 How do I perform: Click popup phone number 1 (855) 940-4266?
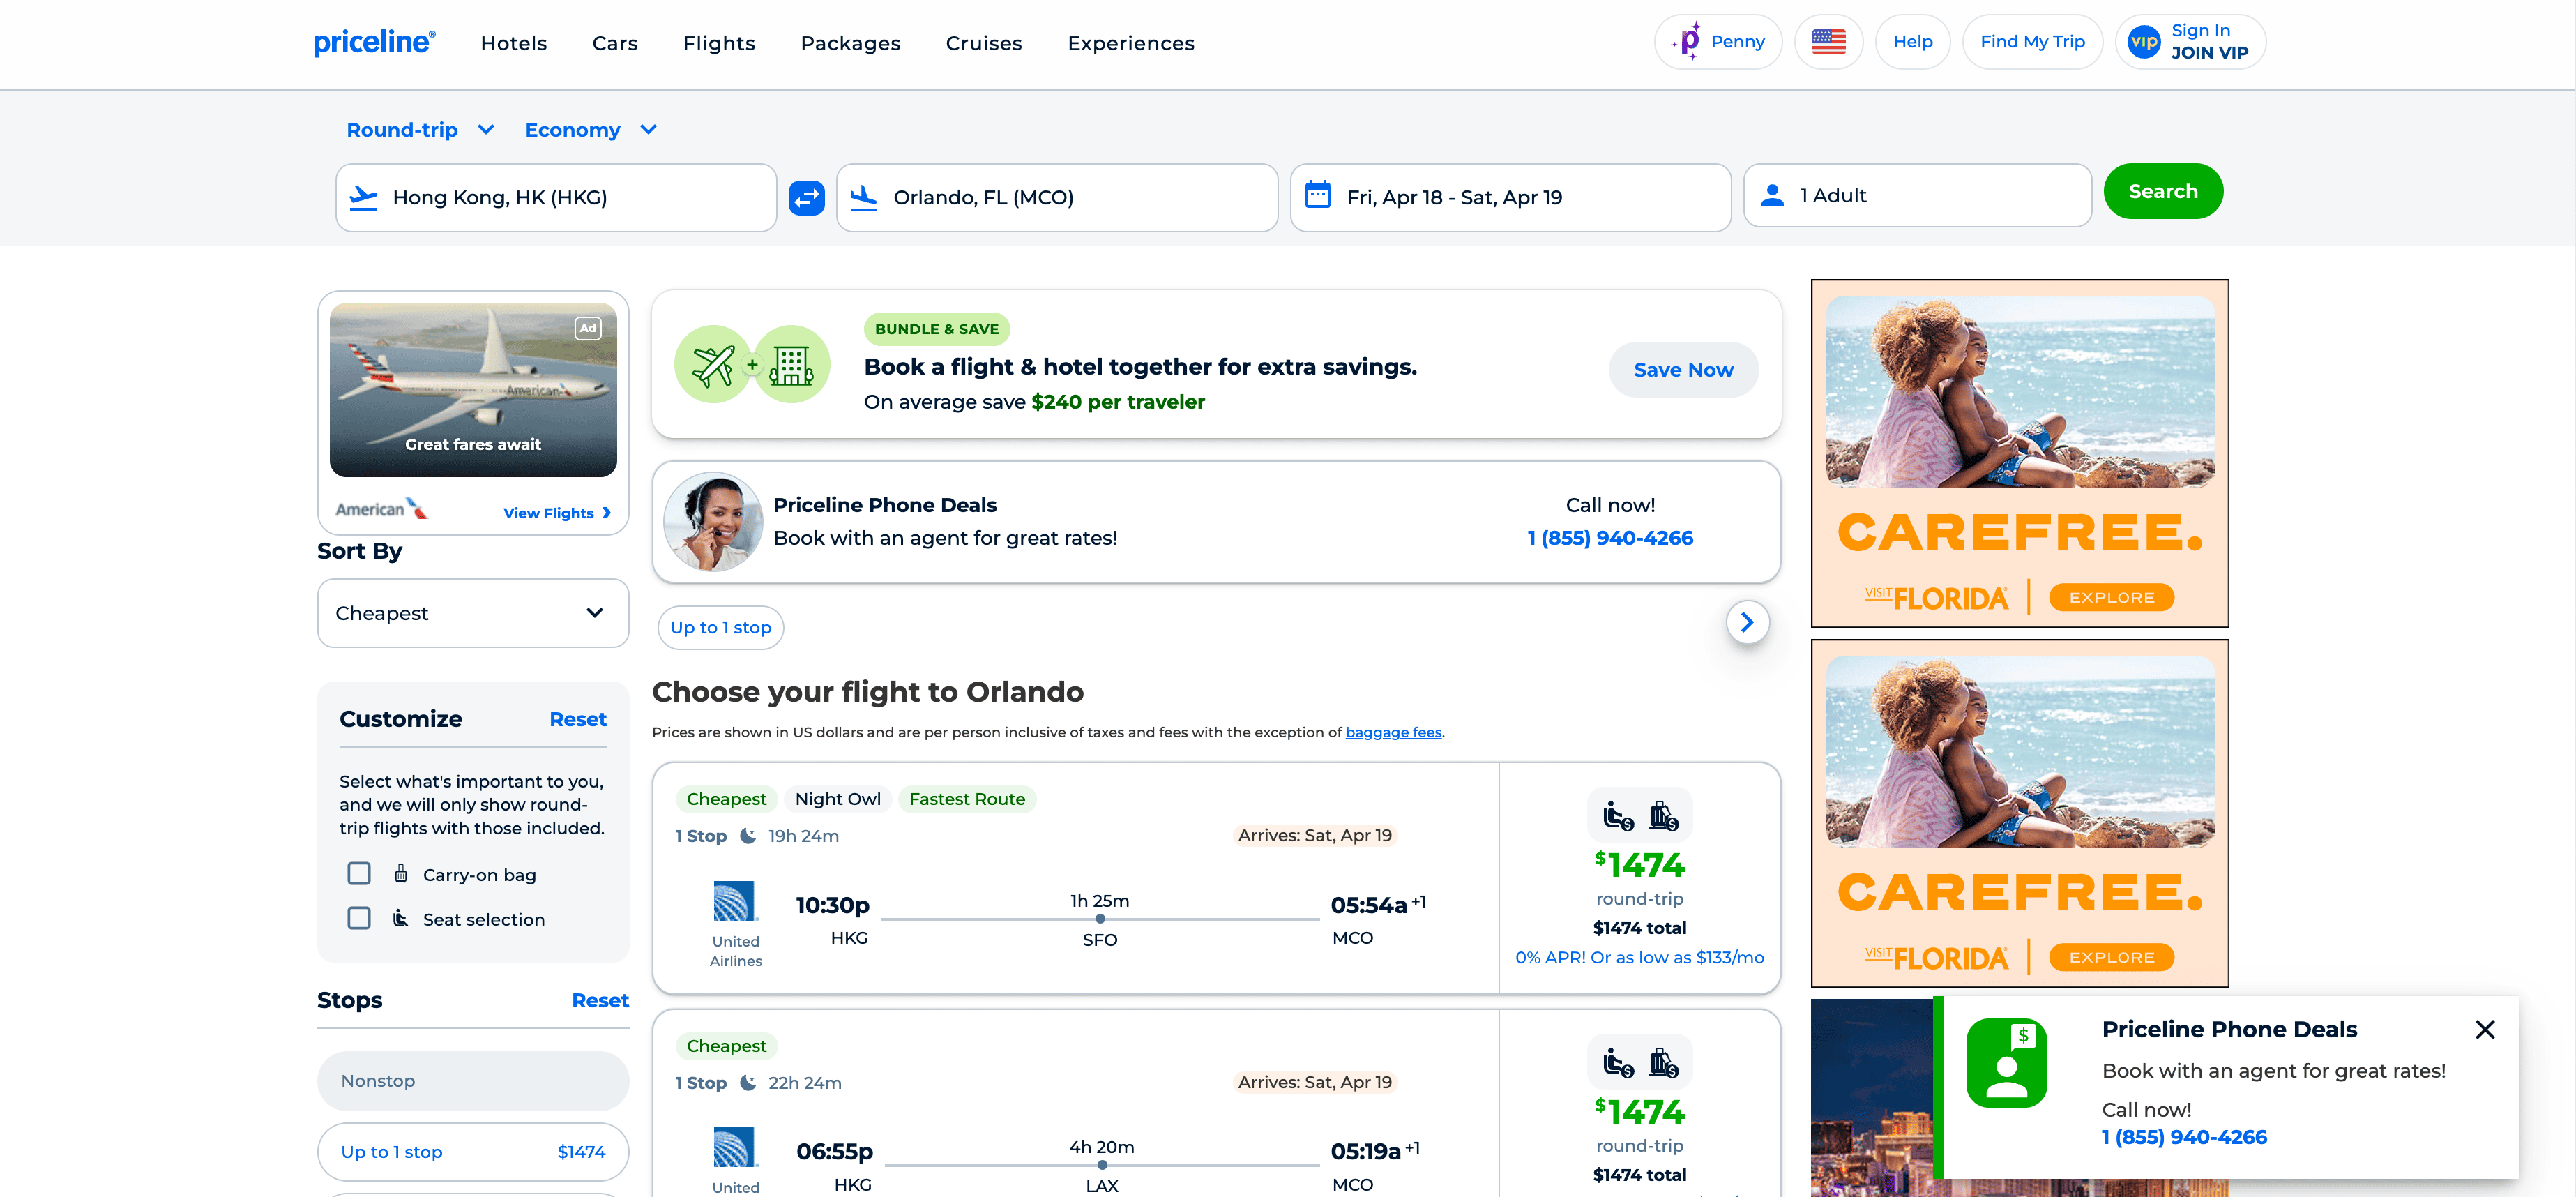coord(2184,1137)
